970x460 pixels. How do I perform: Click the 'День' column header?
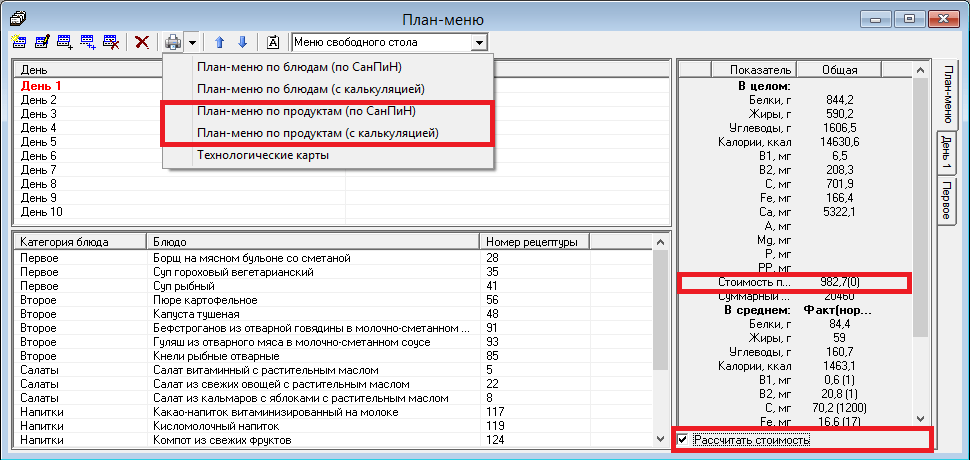[x=179, y=70]
